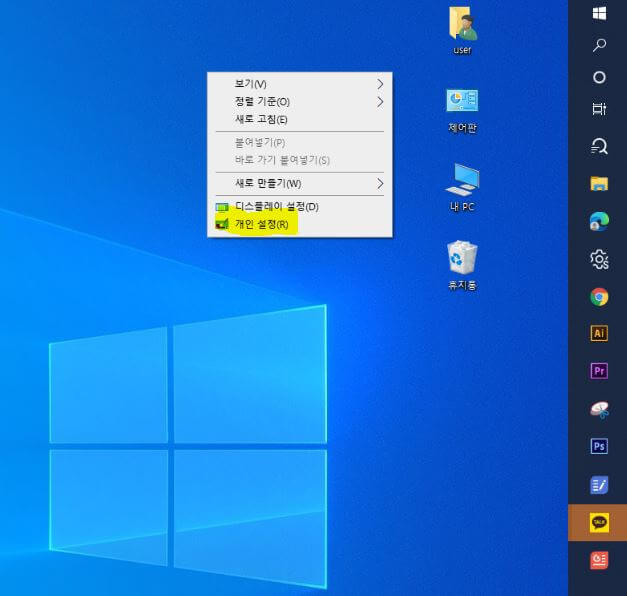
Task: Click the disabled 바로 가기 붙여넣기(S) entry
Action: [300, 160]
